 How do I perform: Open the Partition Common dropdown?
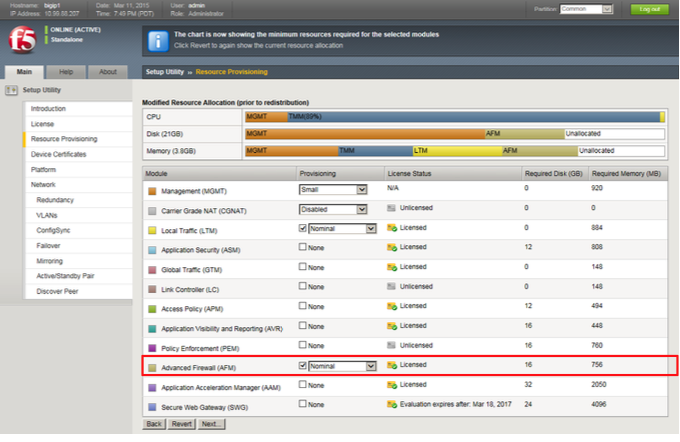pos(586,9)
